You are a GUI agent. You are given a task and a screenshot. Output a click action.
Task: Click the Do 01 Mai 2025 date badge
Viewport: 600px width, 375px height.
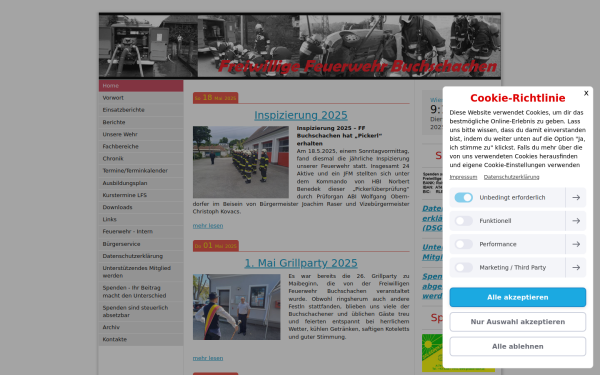click(x=215, y=246)
